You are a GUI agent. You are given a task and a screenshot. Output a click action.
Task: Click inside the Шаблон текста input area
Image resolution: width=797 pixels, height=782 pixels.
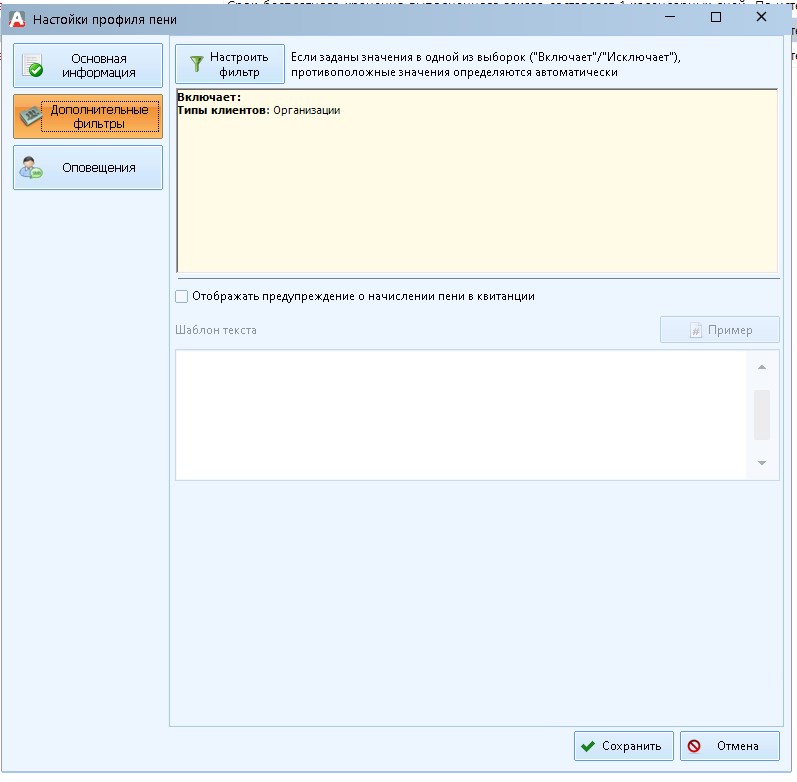pos(460,414)
